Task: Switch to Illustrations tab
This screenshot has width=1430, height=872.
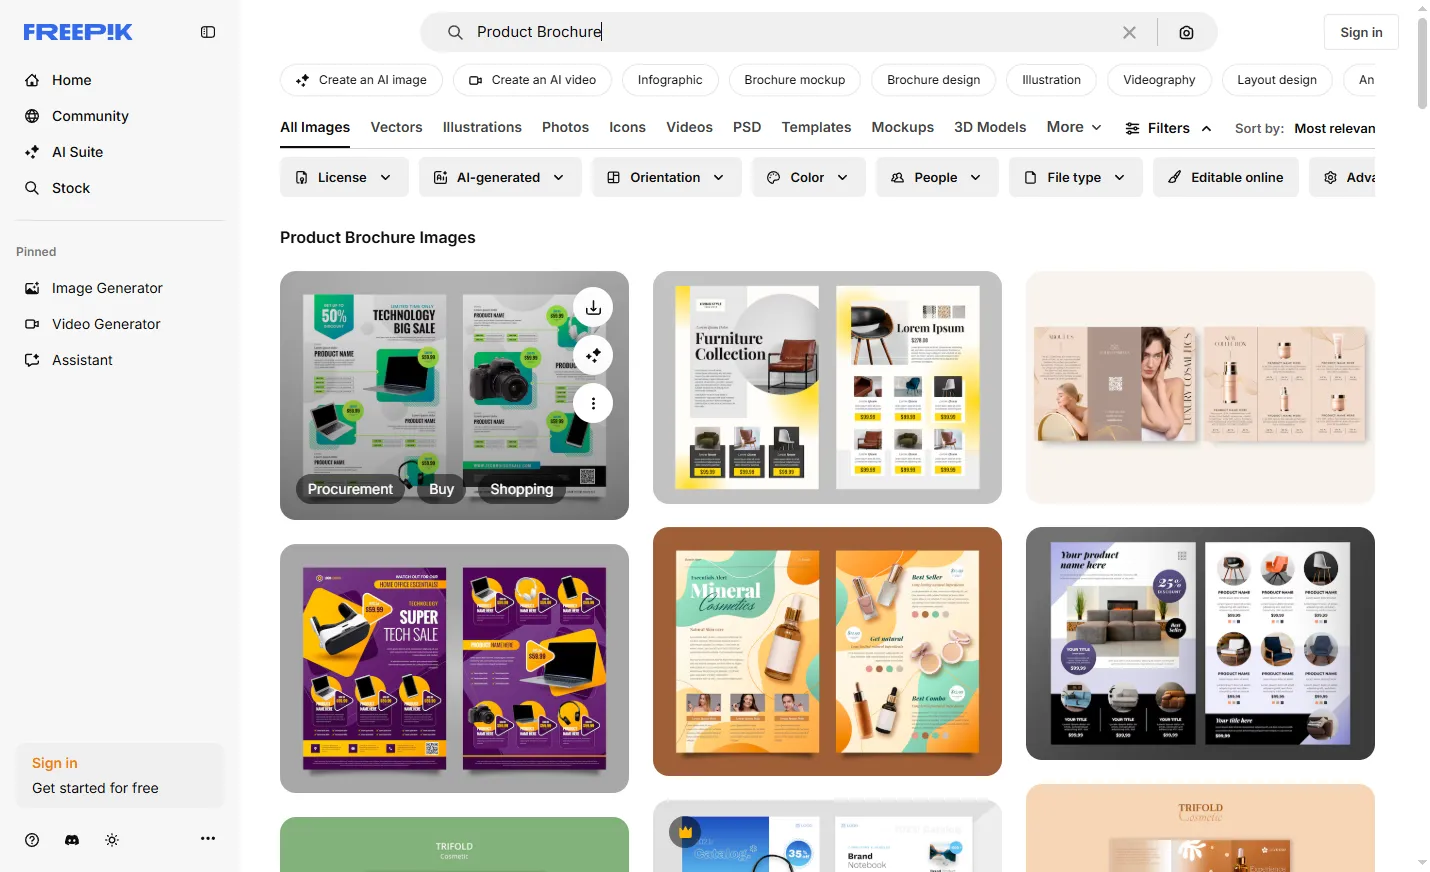Action: [482, 128]
